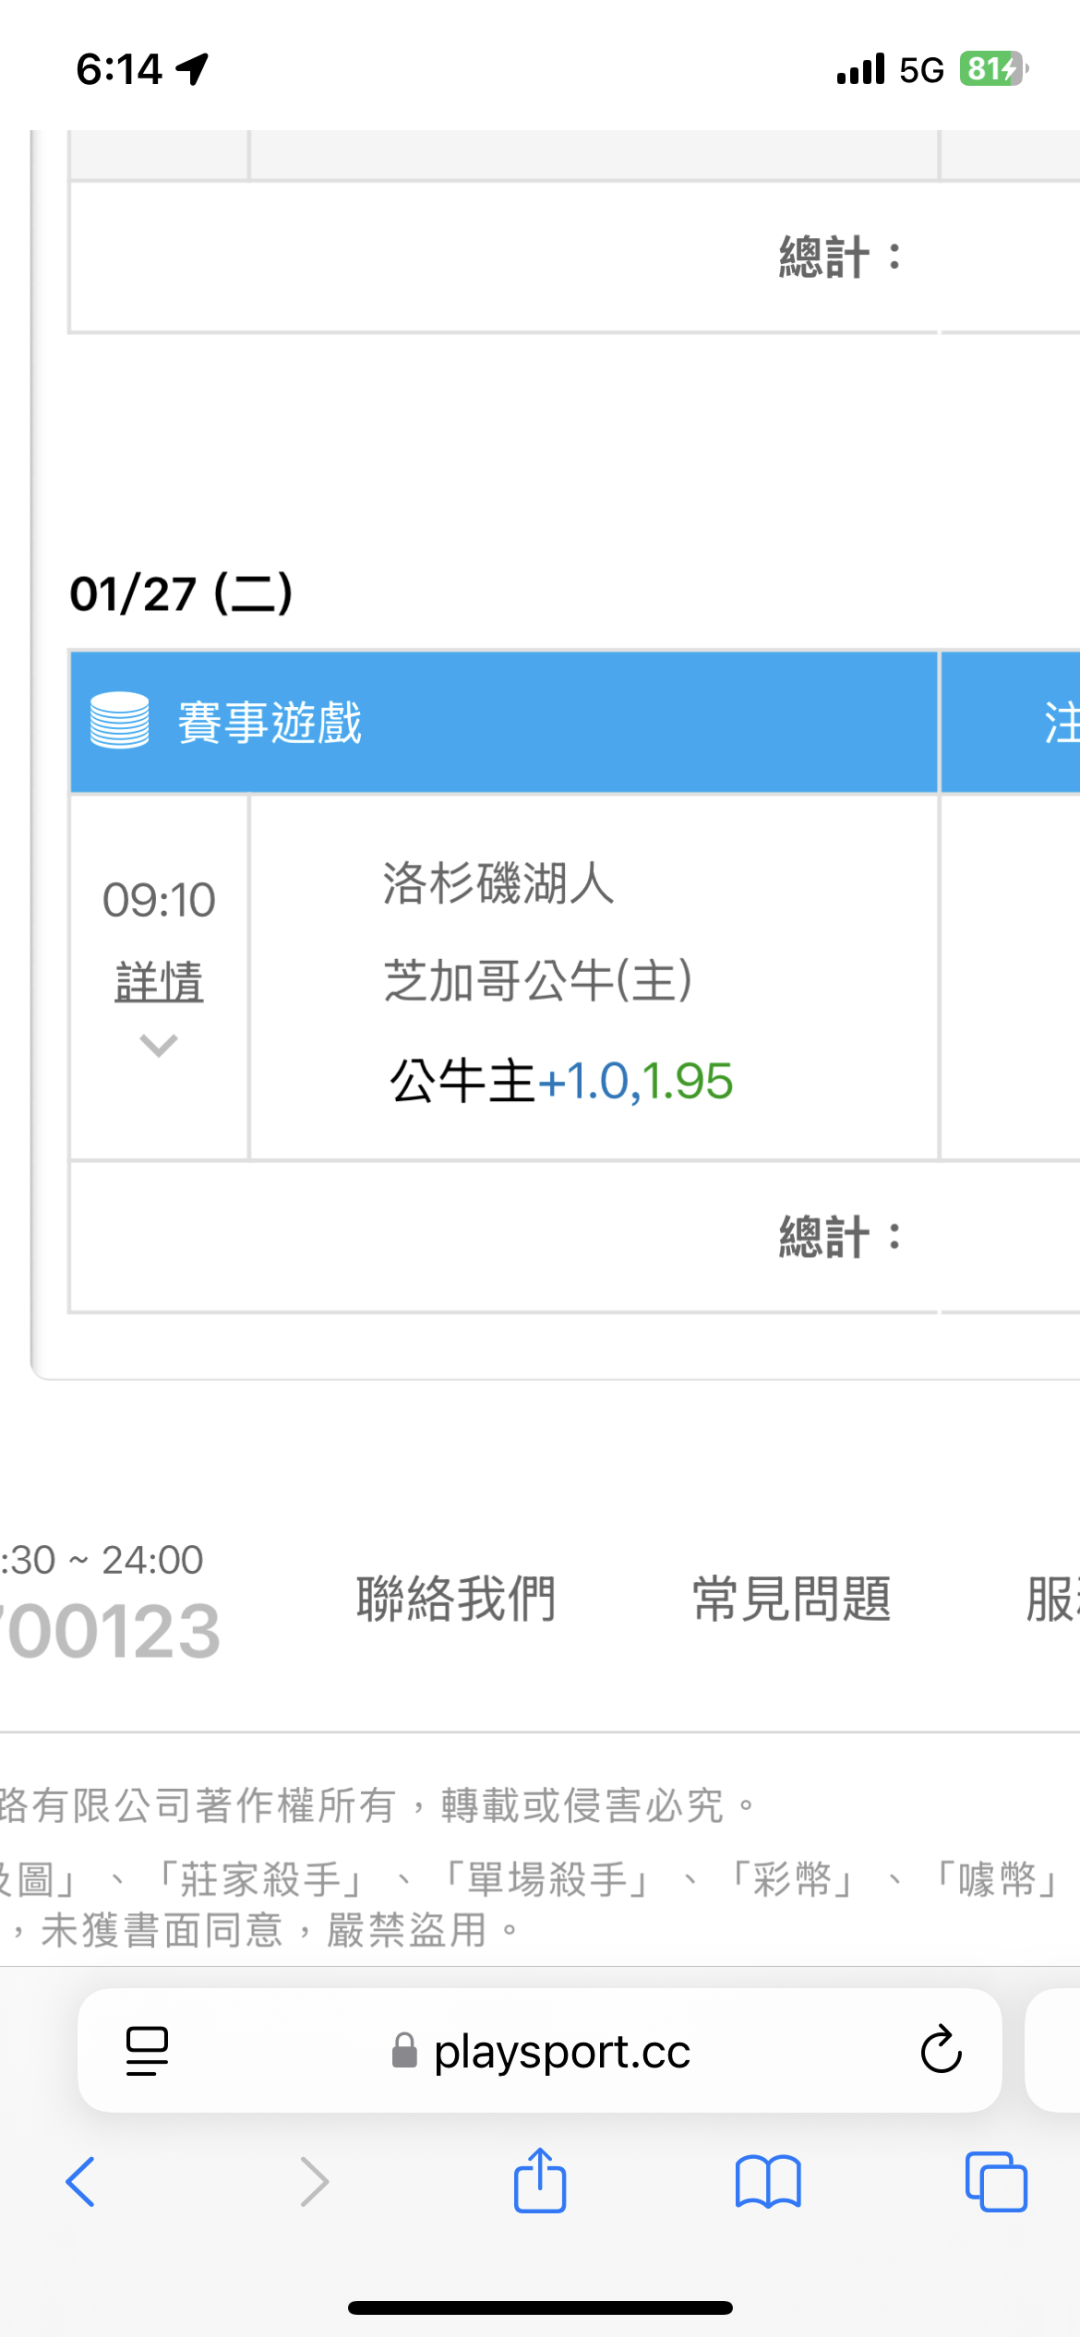This screenshot has width=1080, height=2337.
Task: Open the 詳情 link for 09:10 game
Action: [159, 981]
